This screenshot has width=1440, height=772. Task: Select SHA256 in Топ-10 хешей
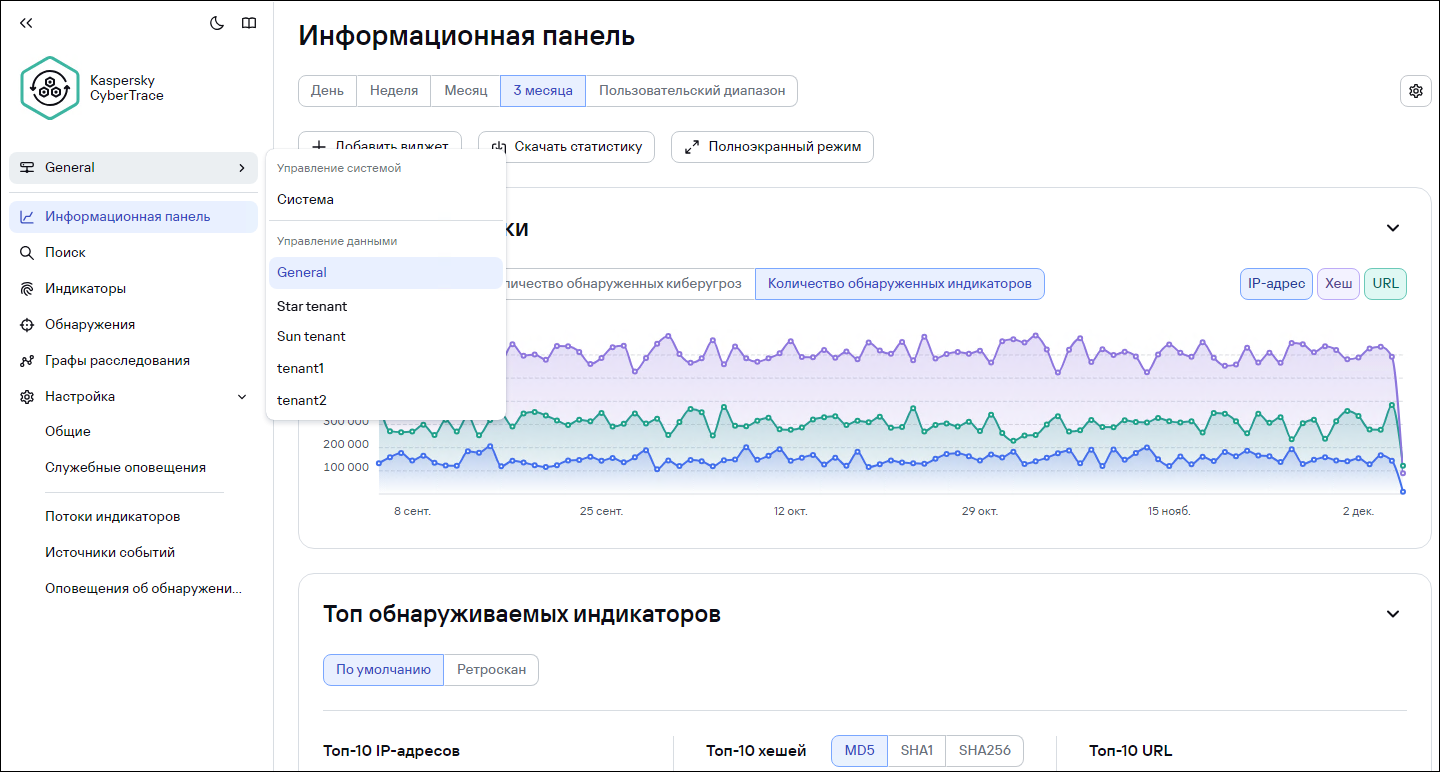[x=984, y=751]
